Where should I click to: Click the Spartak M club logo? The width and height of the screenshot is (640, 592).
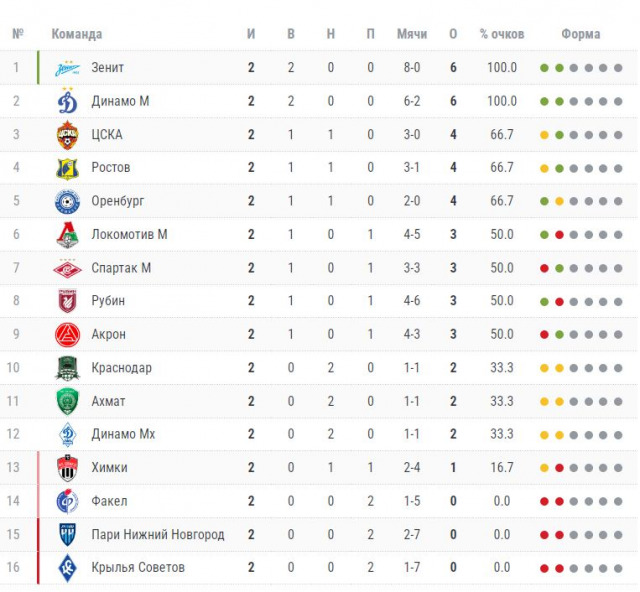pyautogui.click(x=67, y=268)
